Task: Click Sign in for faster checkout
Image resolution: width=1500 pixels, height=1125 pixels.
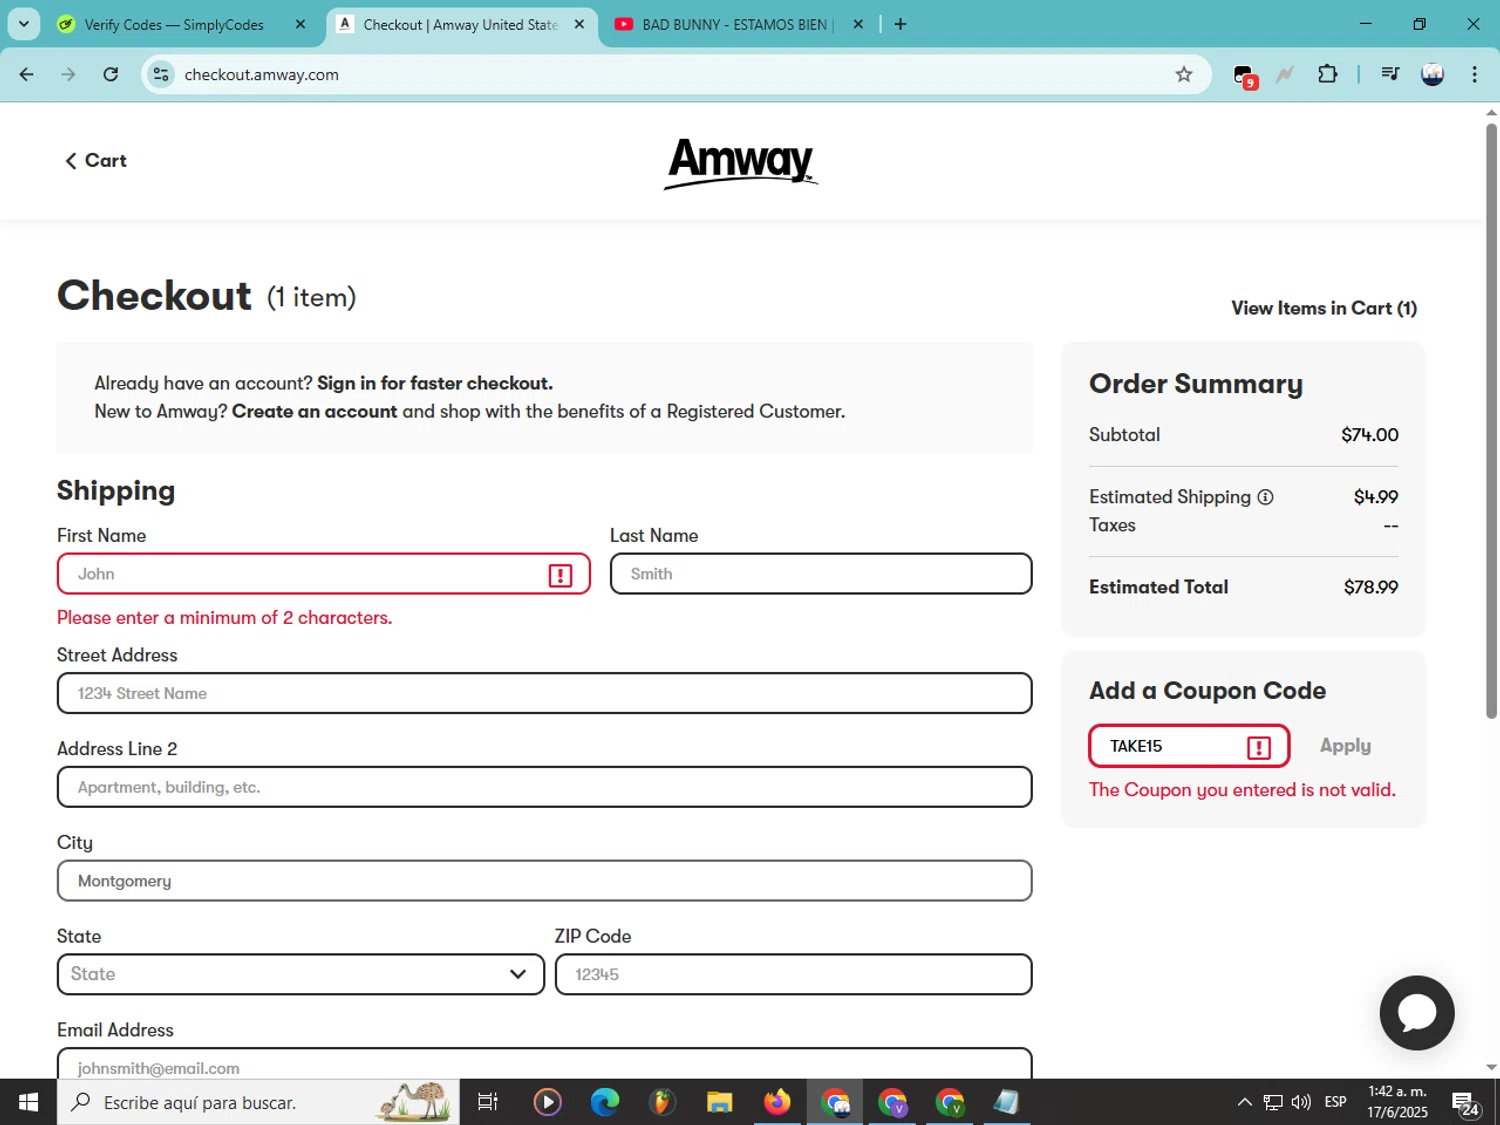Action: click(x=434, y=383)
